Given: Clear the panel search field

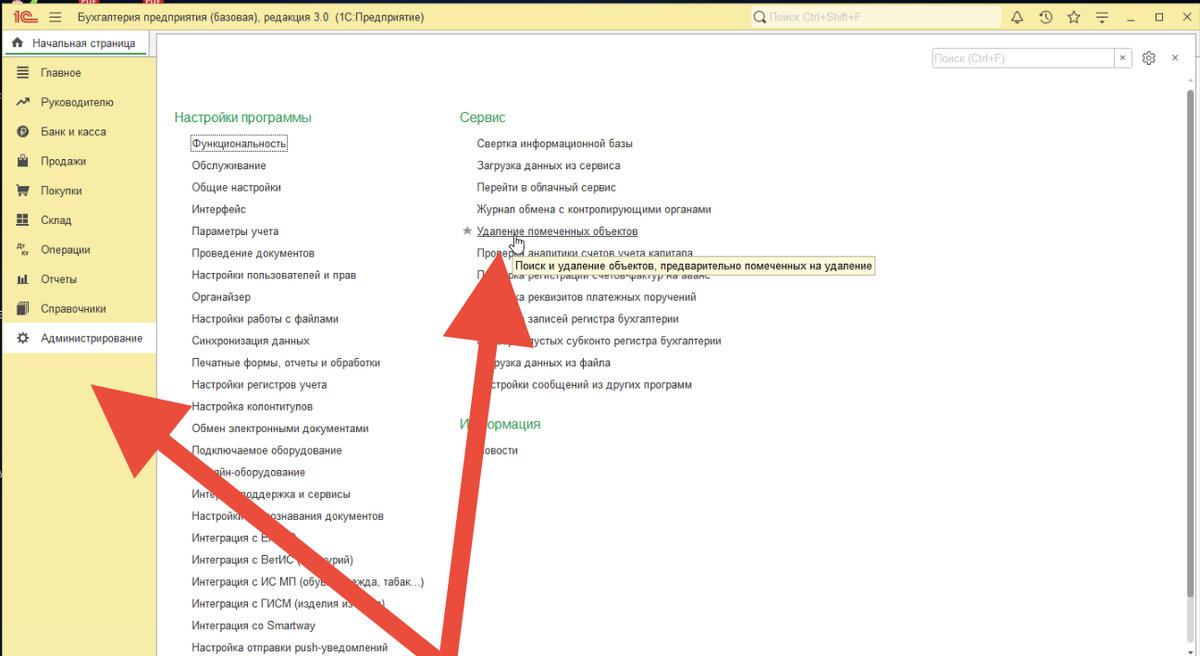Looking at the screenshot, I should tap(1124, 59).
